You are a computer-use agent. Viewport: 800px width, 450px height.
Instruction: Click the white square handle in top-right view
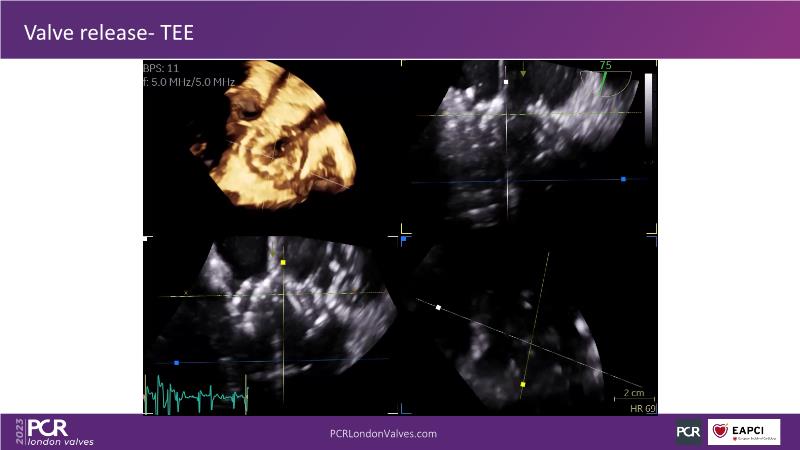pyautogui.click(x=506, y=80)
